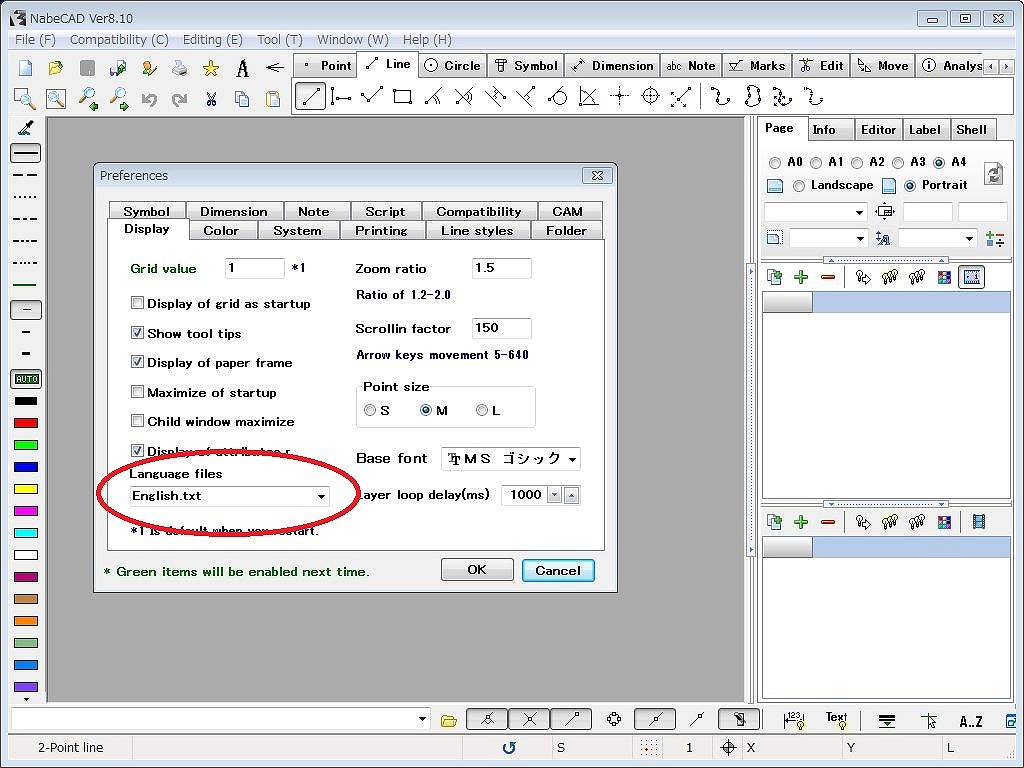This screenshot has width=1024, height=768.
Task: Click the rotate arrow icon in status bar
Action: pos(509,748)
